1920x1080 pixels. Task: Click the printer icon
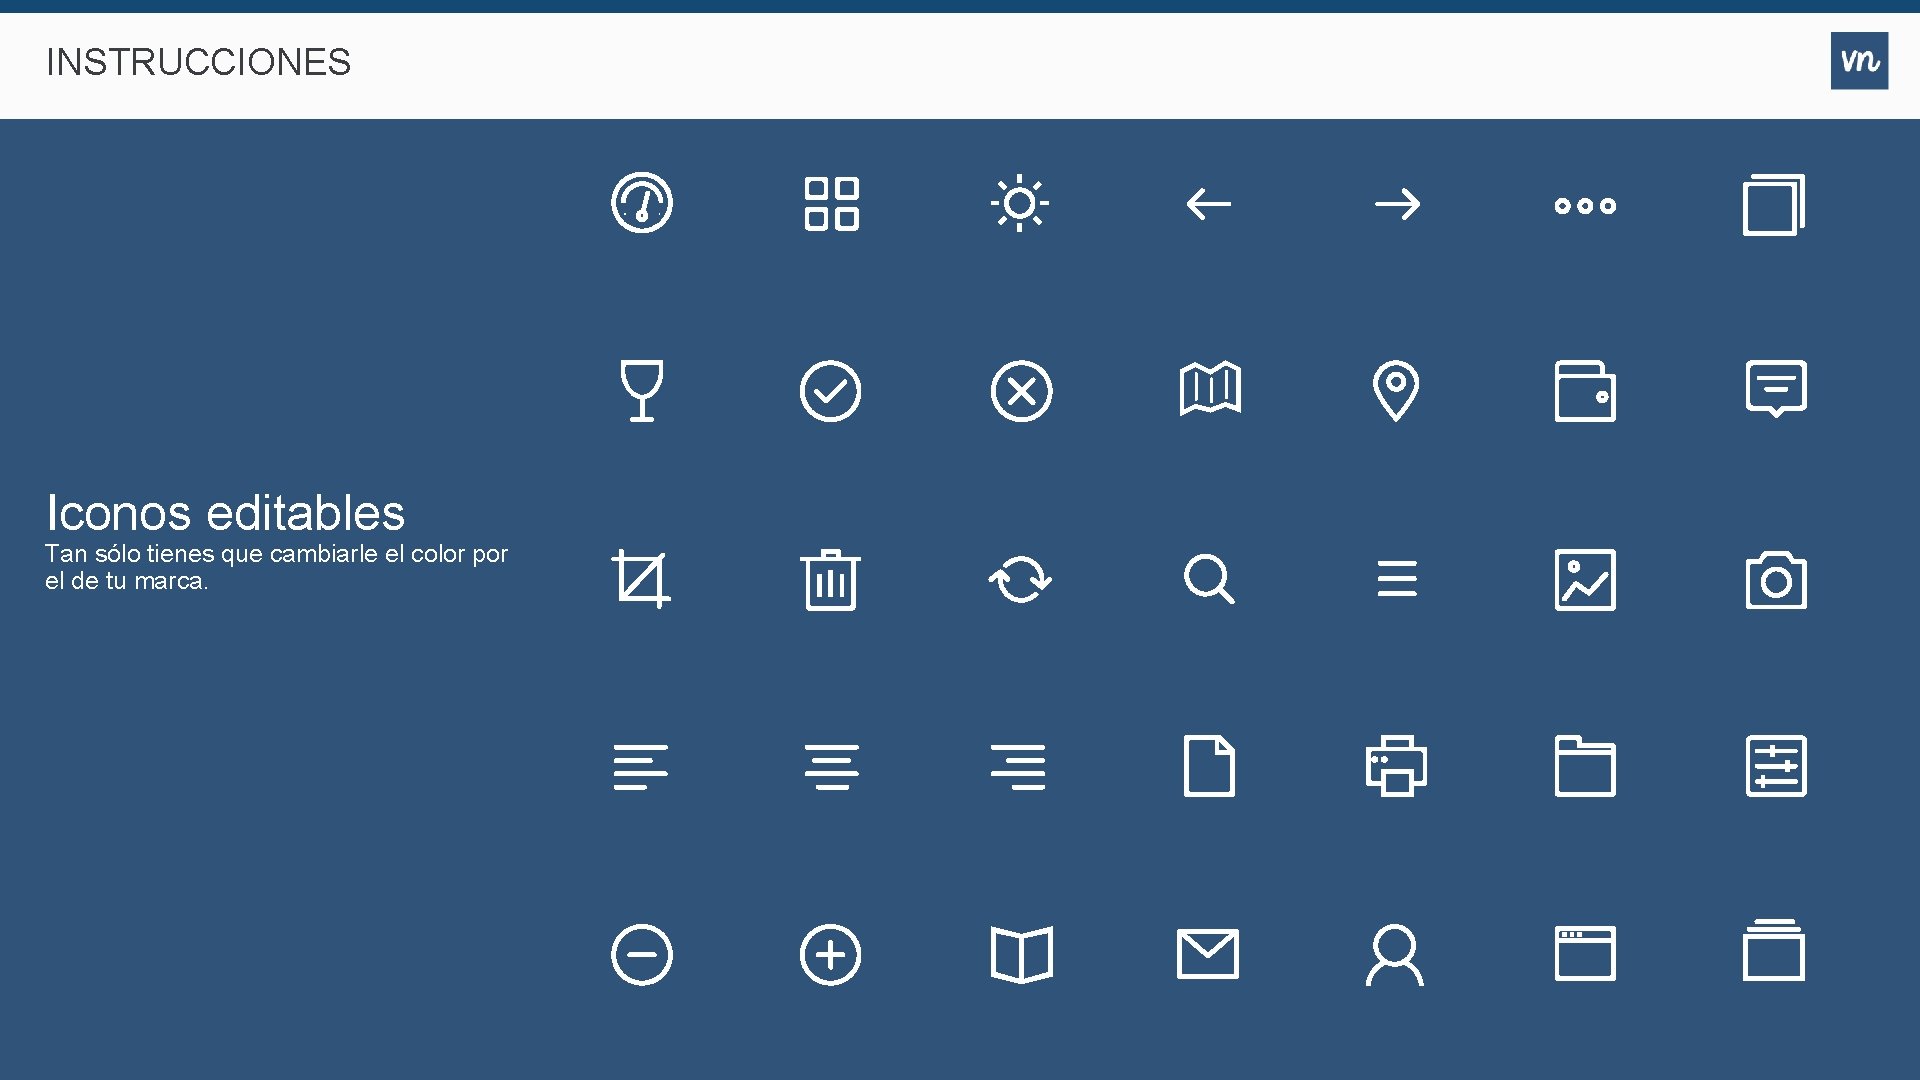click(x=1396, y=767)
